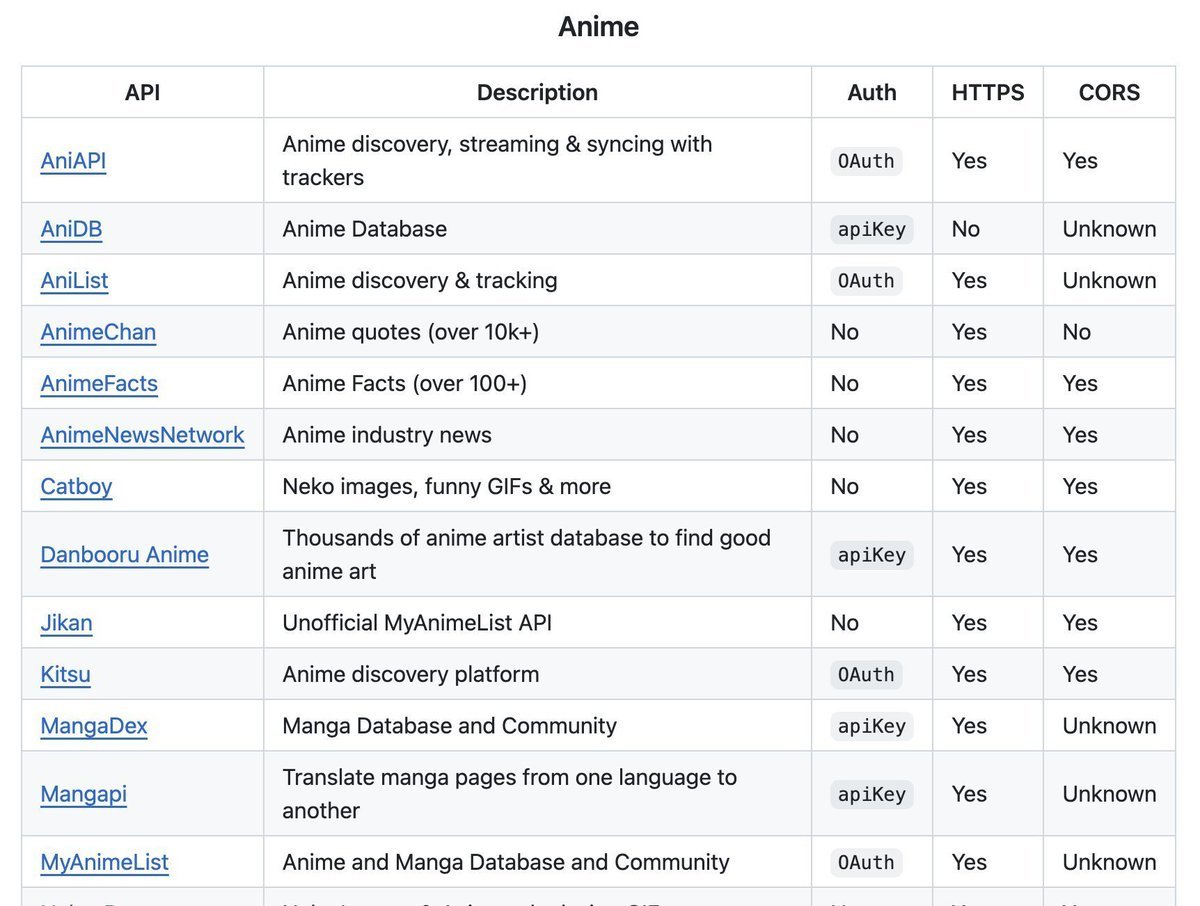Click CORS 'Yes' in Danbooru Anime row
Screen dimensions: 1200x906
tap(1080, 555)
